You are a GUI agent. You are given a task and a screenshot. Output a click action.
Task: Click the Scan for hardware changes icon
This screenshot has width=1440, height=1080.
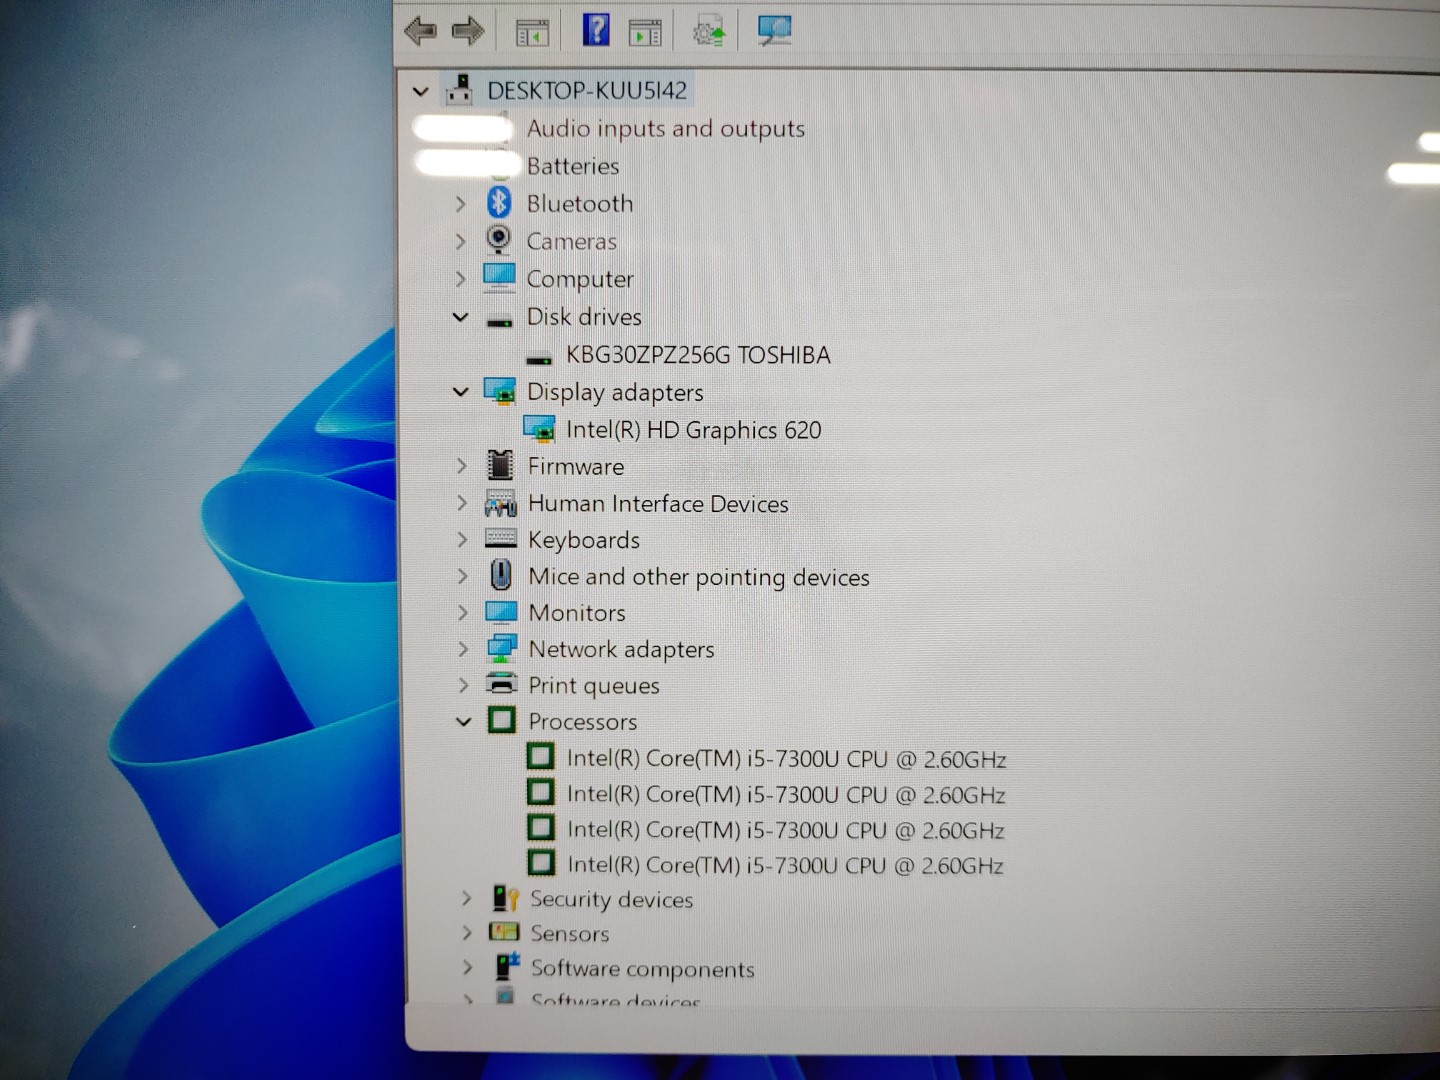point(774,30)
